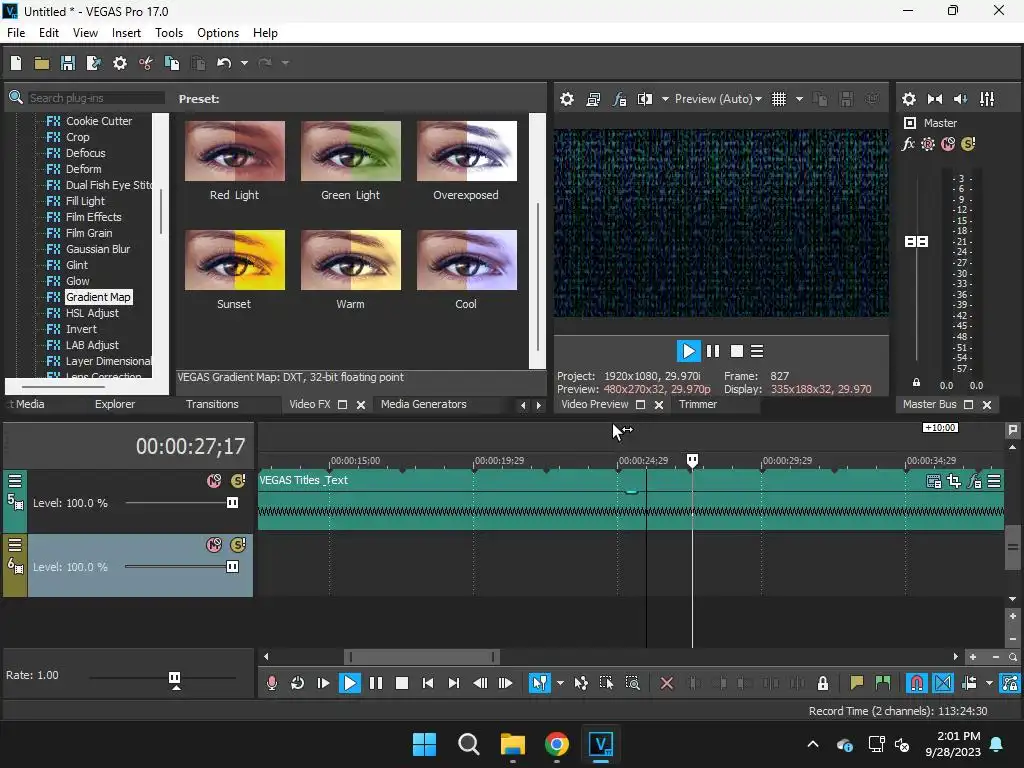This screenshot has height=768, width=1024.
Task: Go to start of project
Action: 428,683
